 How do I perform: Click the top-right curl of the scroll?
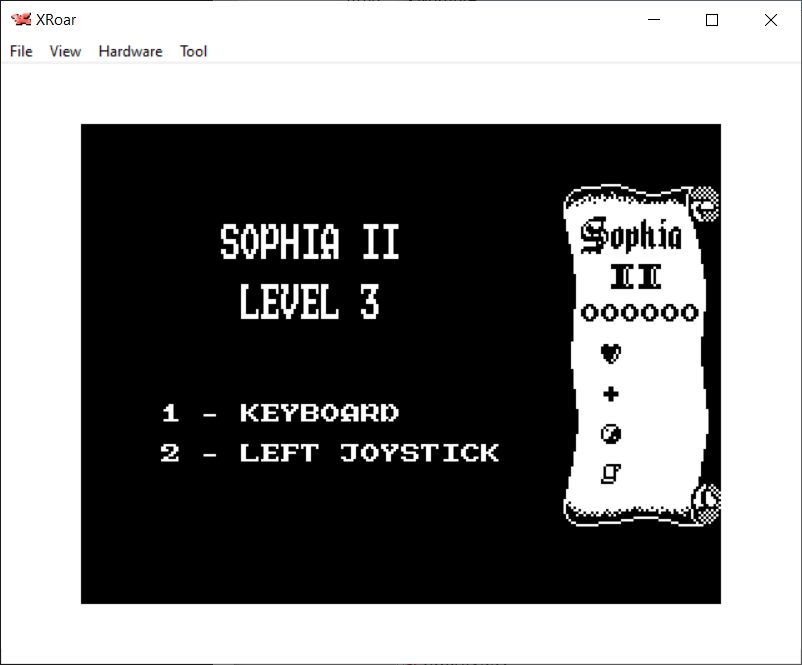point(706,204)
